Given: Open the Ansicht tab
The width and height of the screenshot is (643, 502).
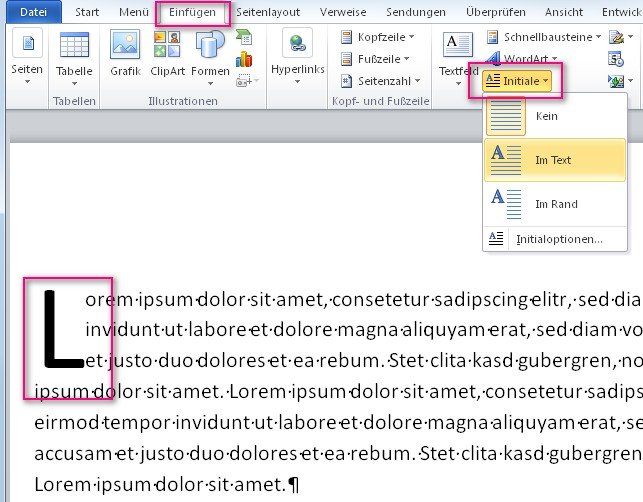Looking at the screenshot, I should tap(564, 12).
